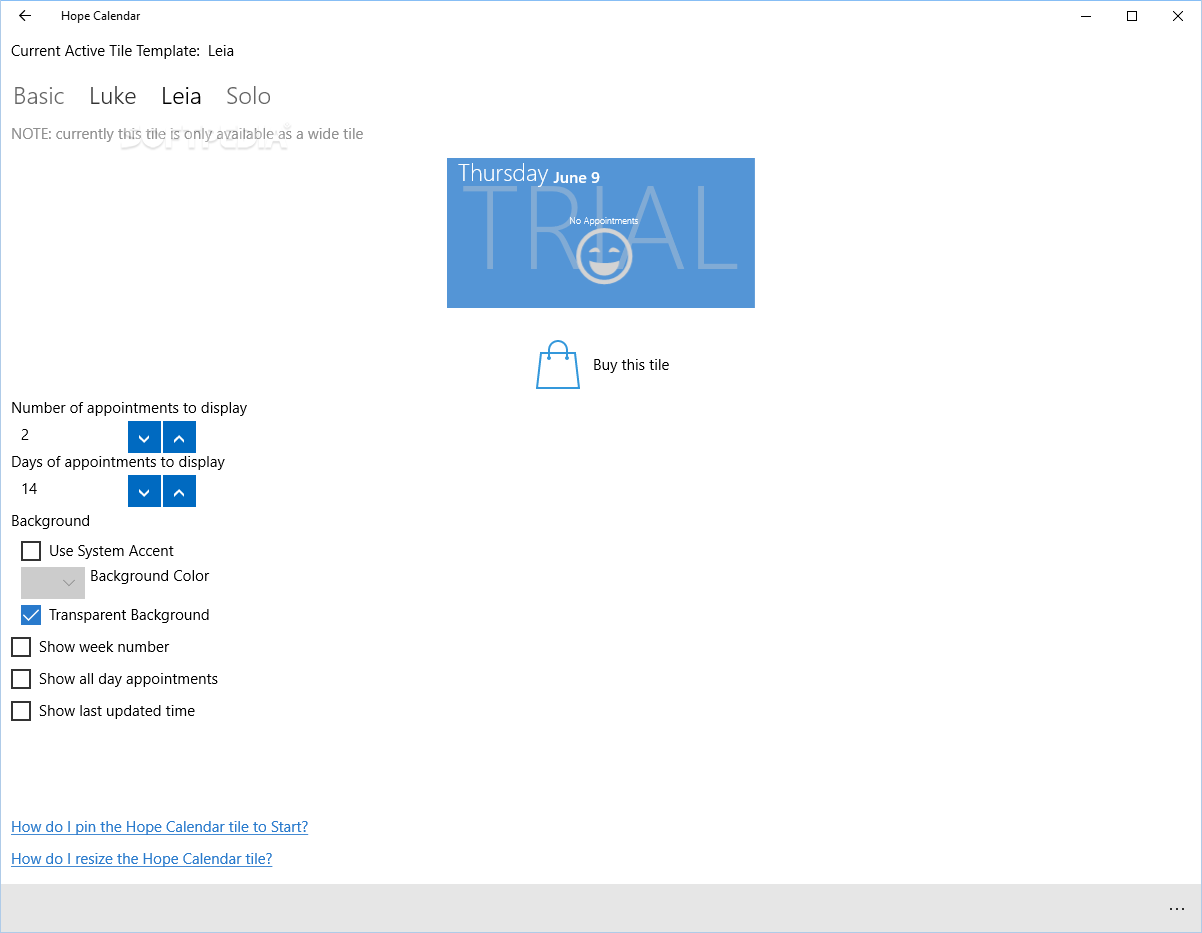The image size is (1202, 933).
Task: Decrease number of appointments to display
Action: coord(144,437)
